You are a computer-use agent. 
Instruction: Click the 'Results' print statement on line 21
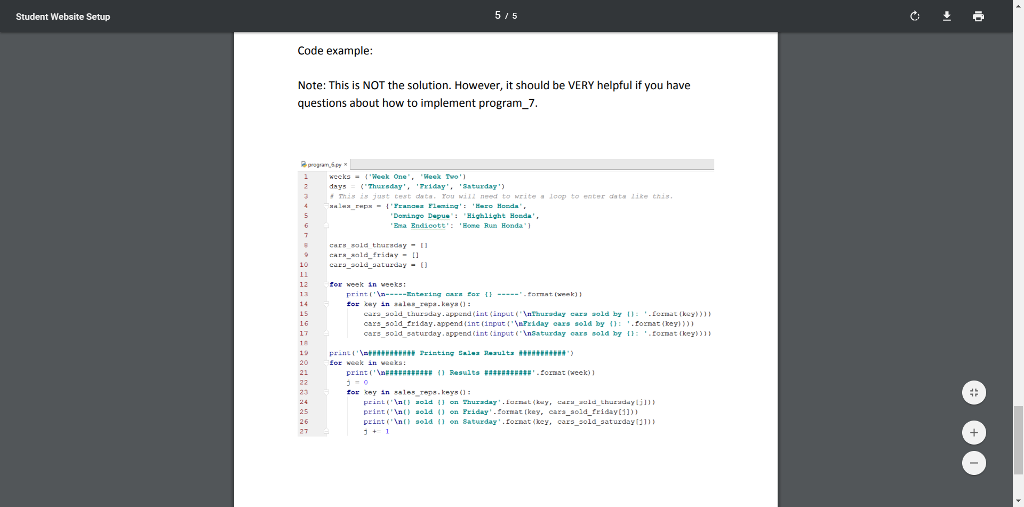pos(471,372)
